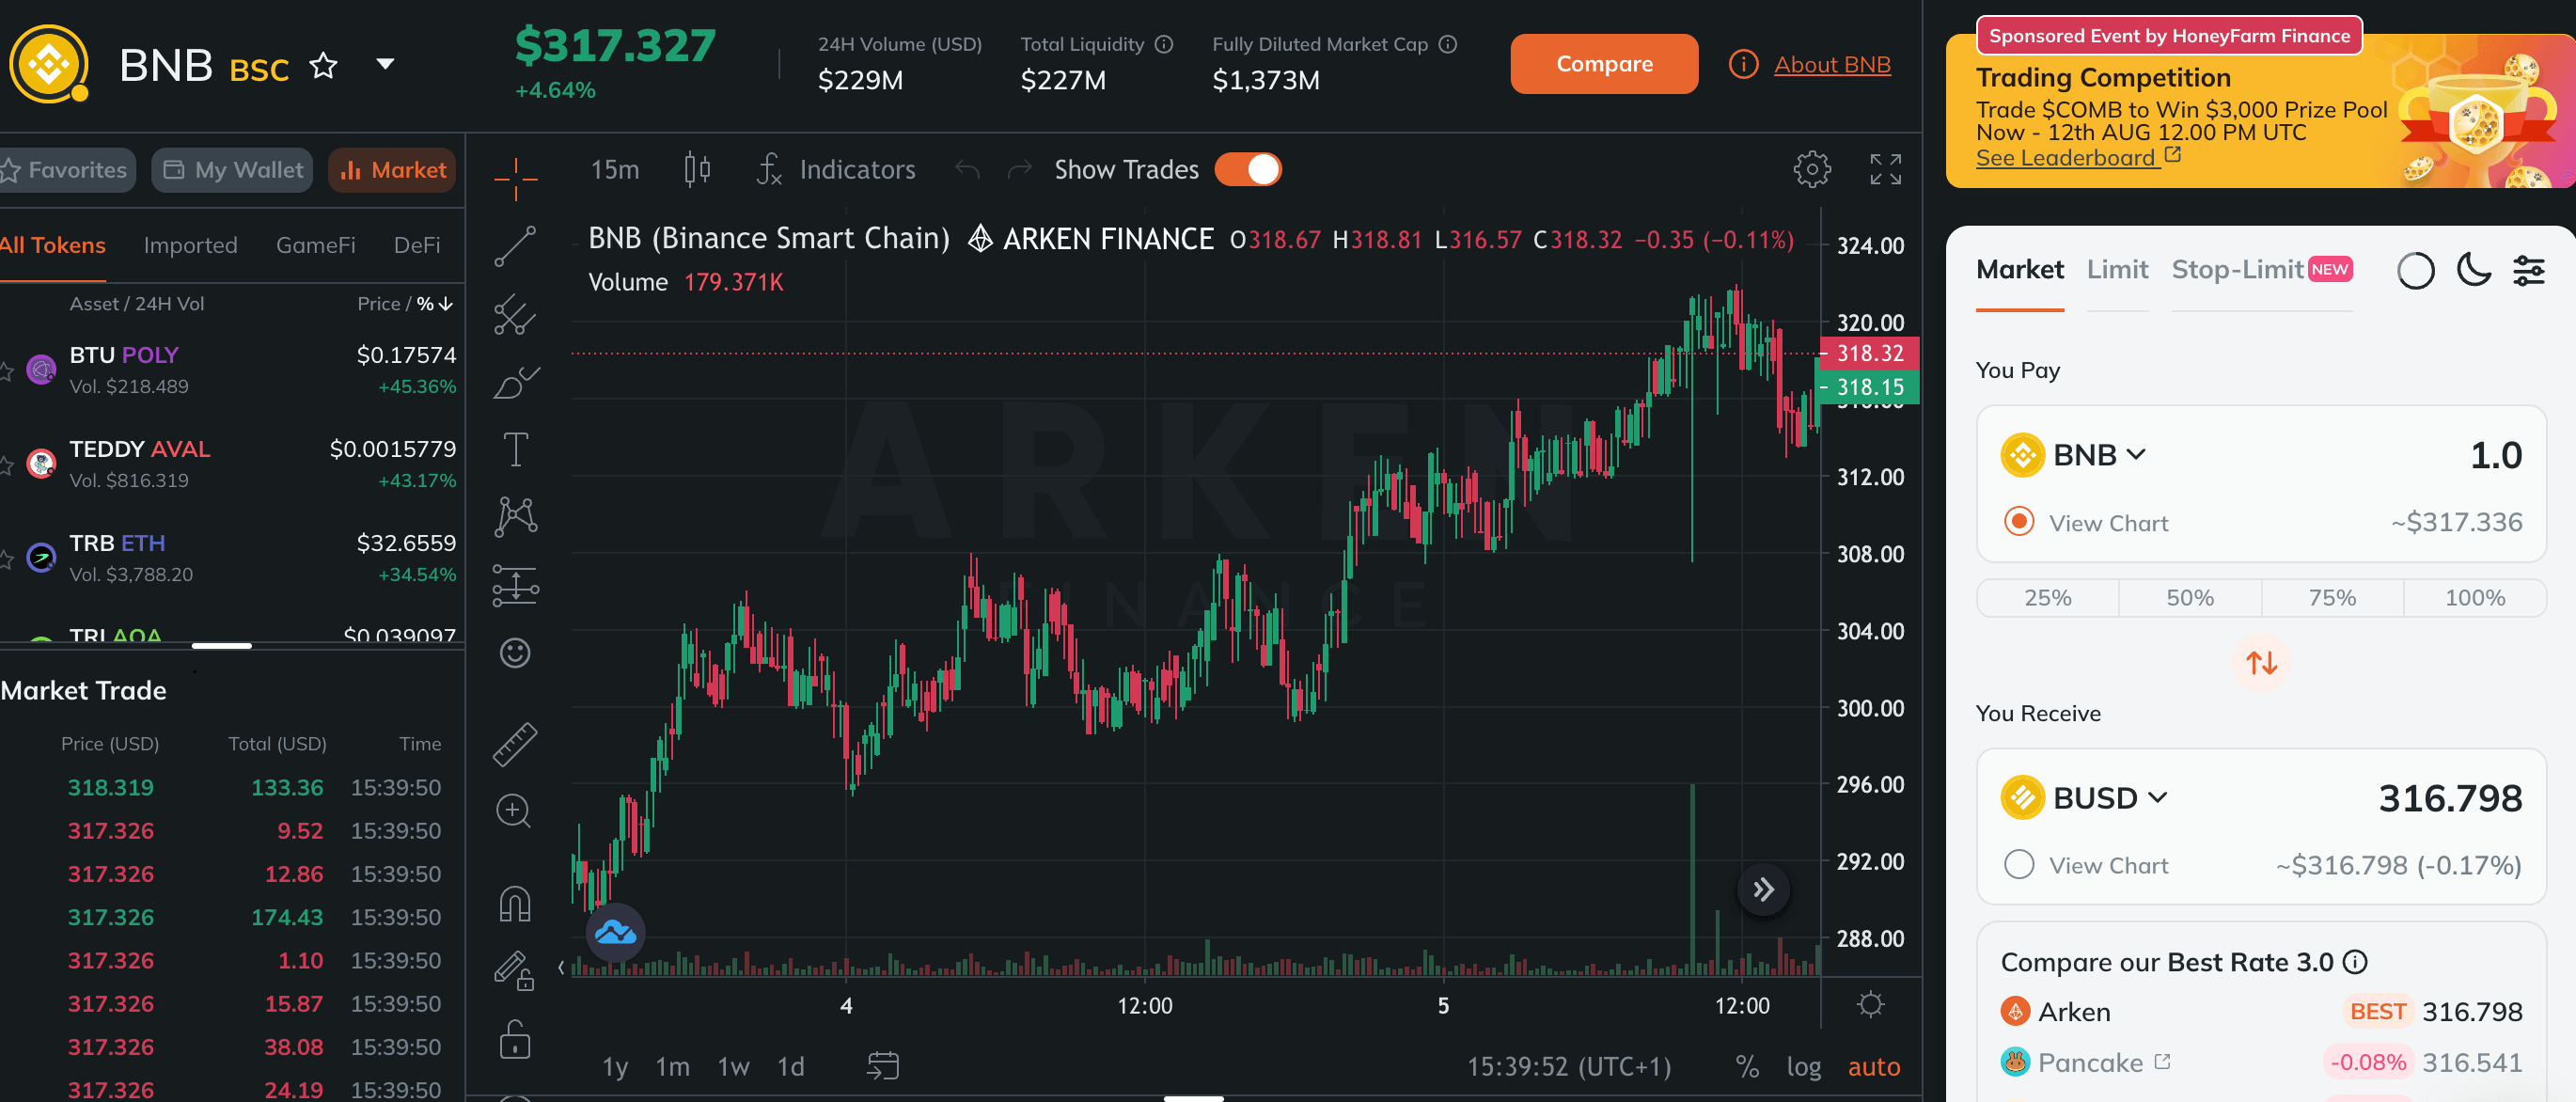Set pay amount to 25%
Screen dimensions: 2576x1102
pyautogui.click(x=2047, y=597)
